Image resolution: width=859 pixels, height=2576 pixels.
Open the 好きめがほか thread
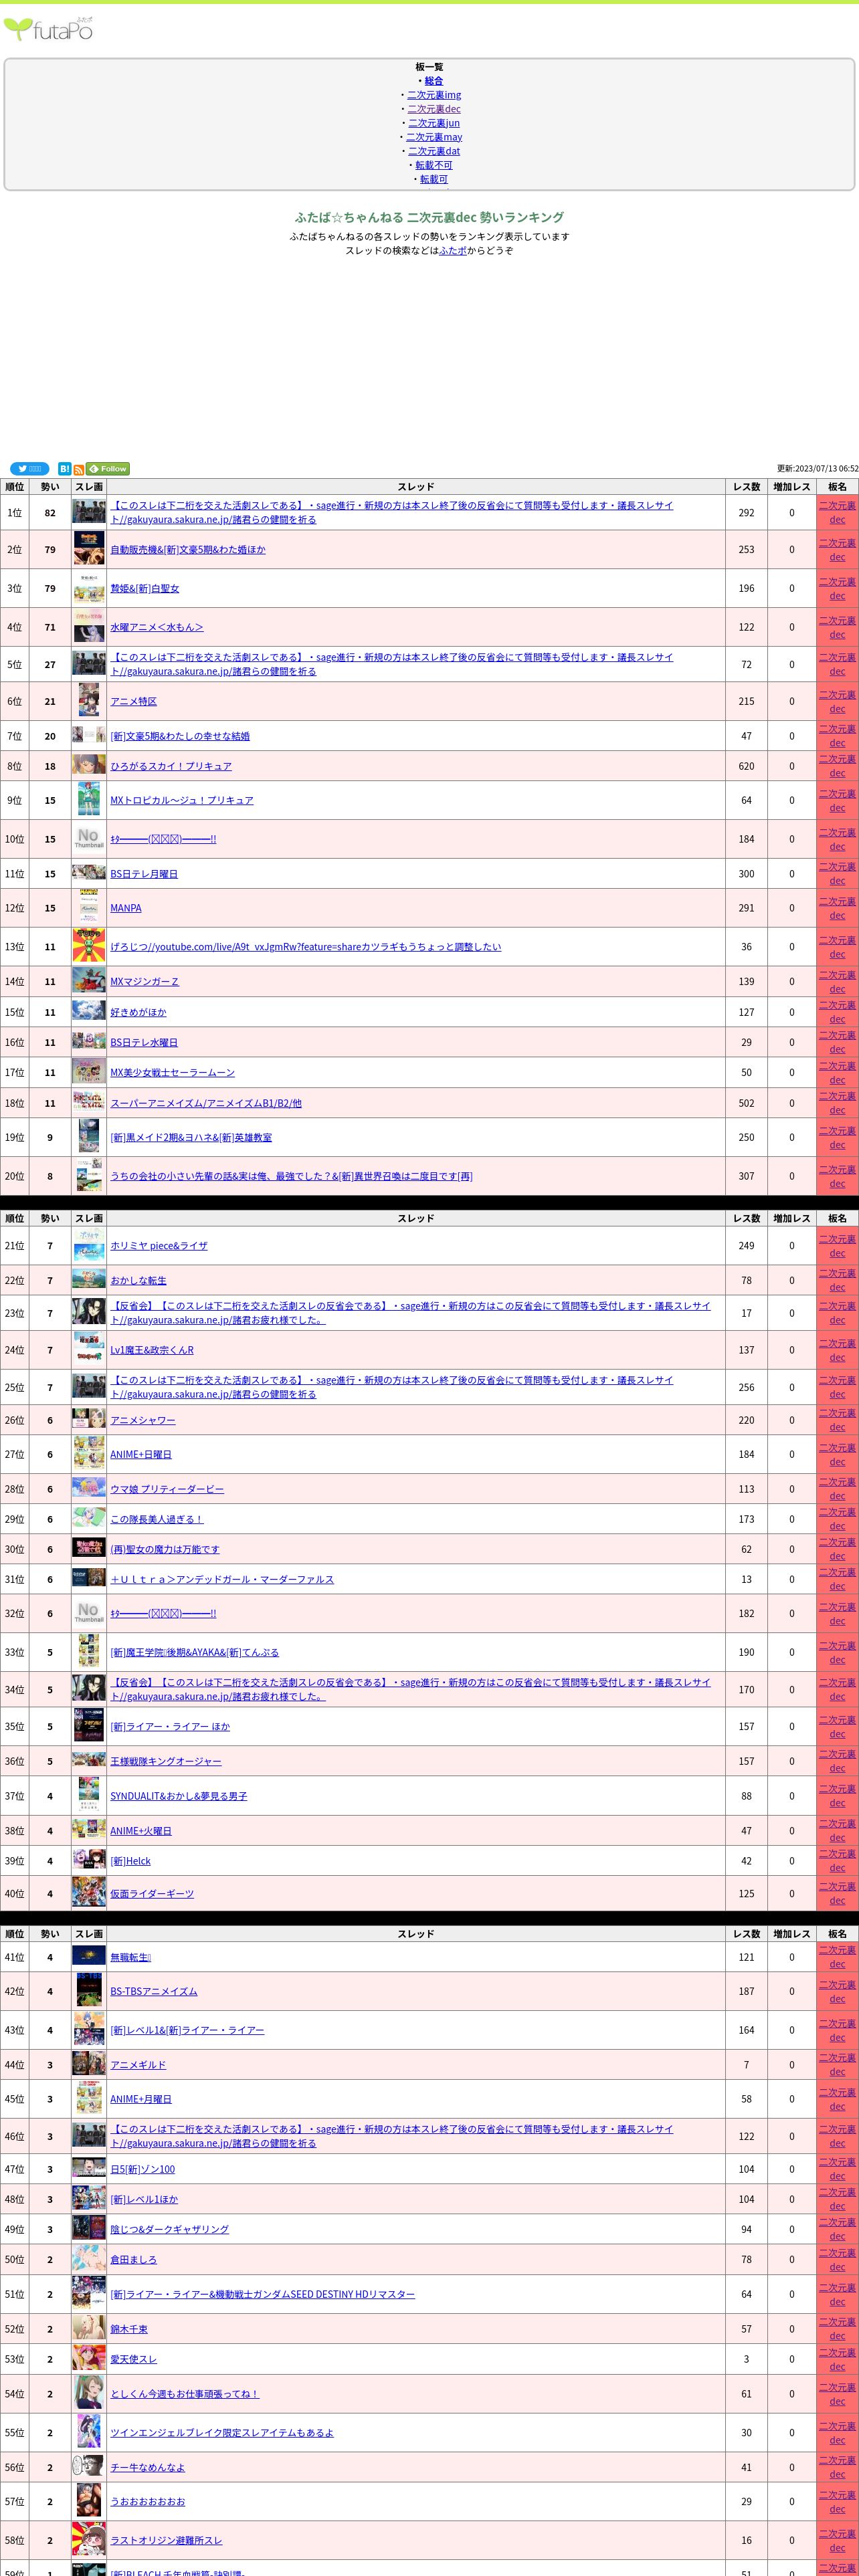[x=138, y=1012]
